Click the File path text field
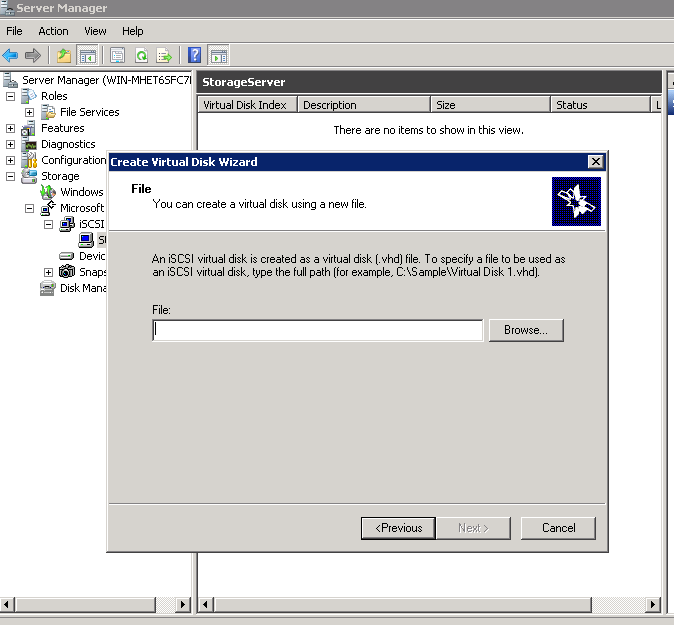This screenshot has width=674, height=625. click(318, 330)
